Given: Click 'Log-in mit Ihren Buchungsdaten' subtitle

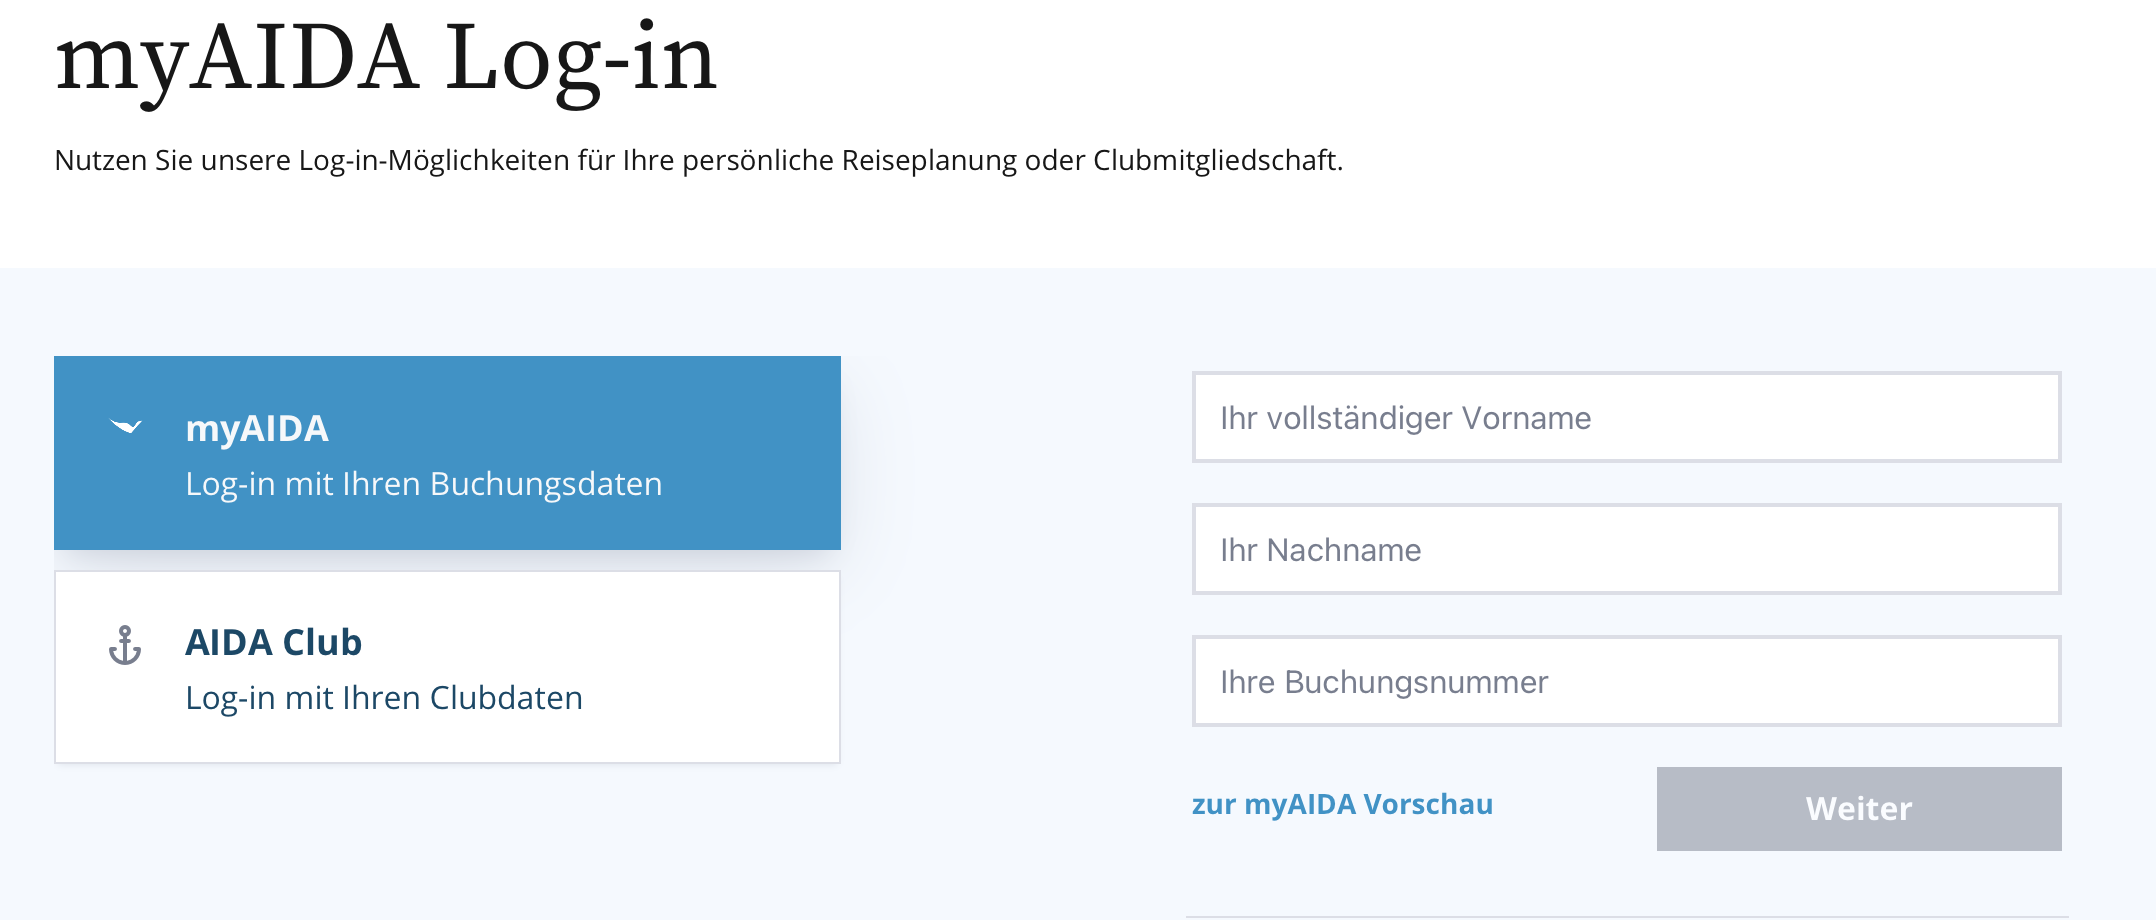Looking at the screenshot, I should click(424, 484).
